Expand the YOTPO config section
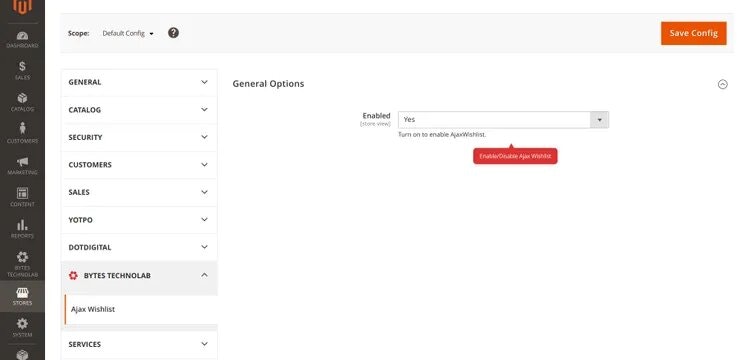 [139, 220]
